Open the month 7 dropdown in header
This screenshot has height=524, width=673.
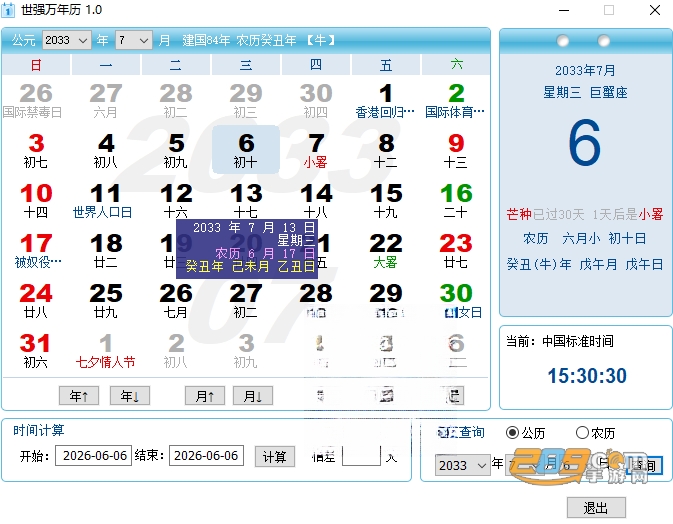[x=134, y=40]
